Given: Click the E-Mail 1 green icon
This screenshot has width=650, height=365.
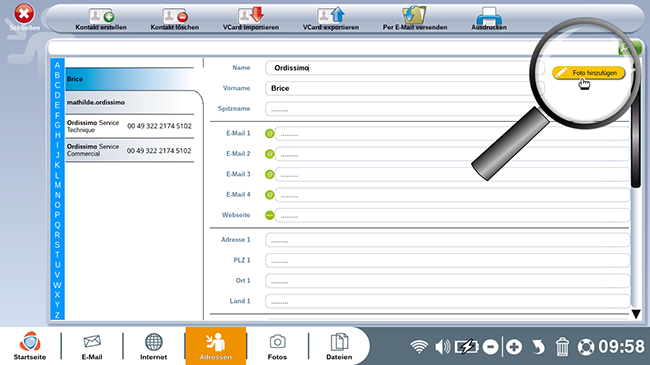Looking at the screenshot, I should click(269, 134).
